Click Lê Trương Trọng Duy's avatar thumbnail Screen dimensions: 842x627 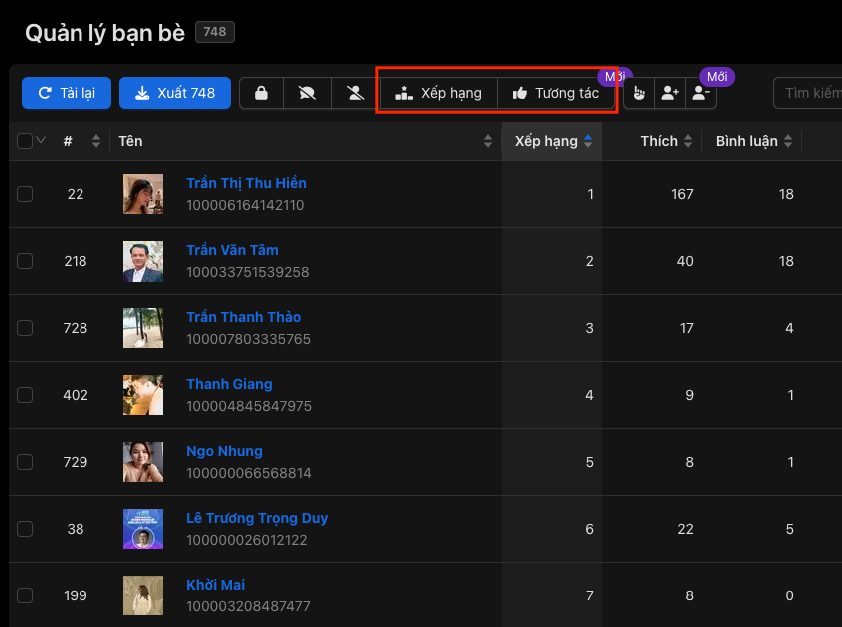tap(143, 529)
